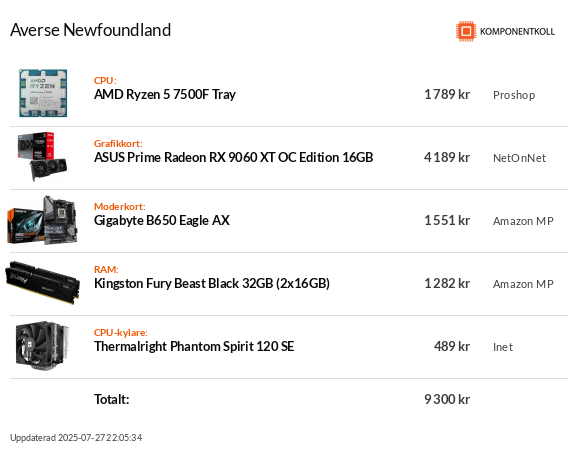Open Kingston Fury Beast Black 32GB link
Screen dimensions: 577x451
212,284
